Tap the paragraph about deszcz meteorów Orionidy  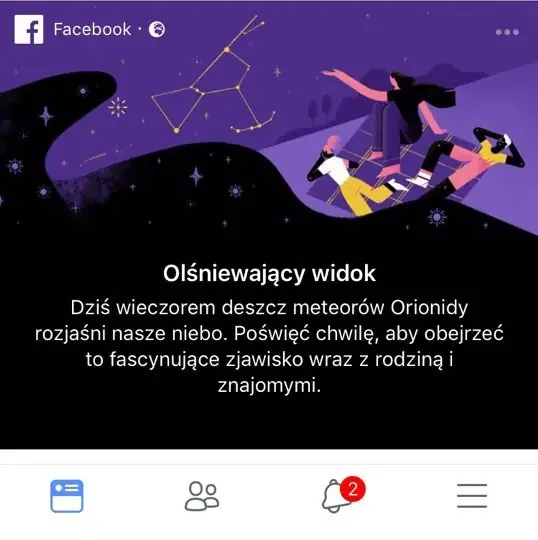point(269,346)
